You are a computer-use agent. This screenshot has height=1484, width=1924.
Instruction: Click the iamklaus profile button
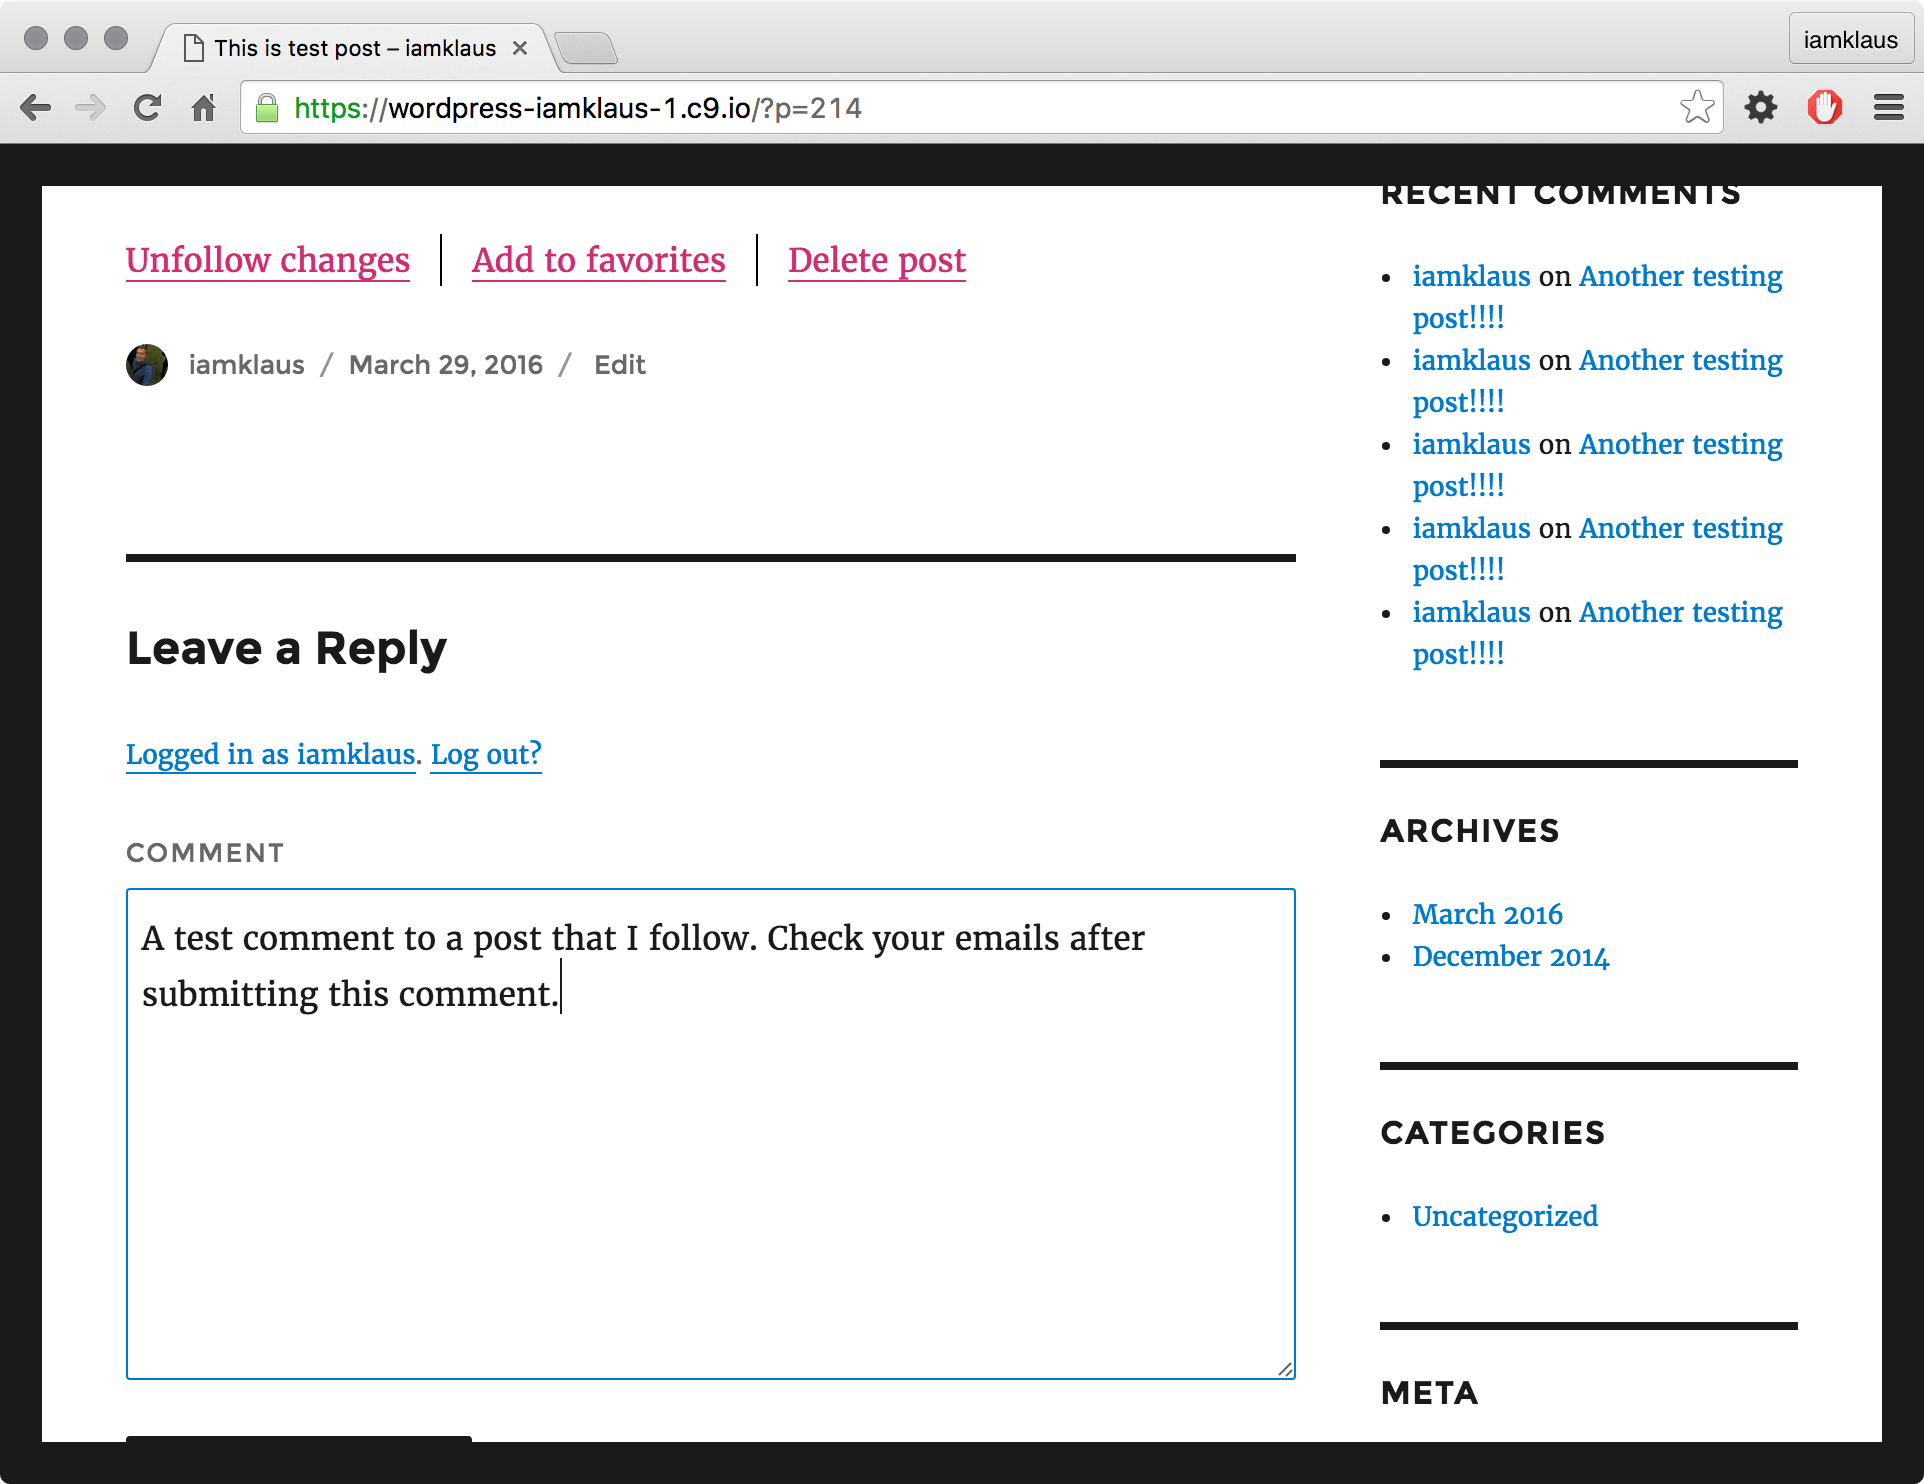pos(1849,40)
